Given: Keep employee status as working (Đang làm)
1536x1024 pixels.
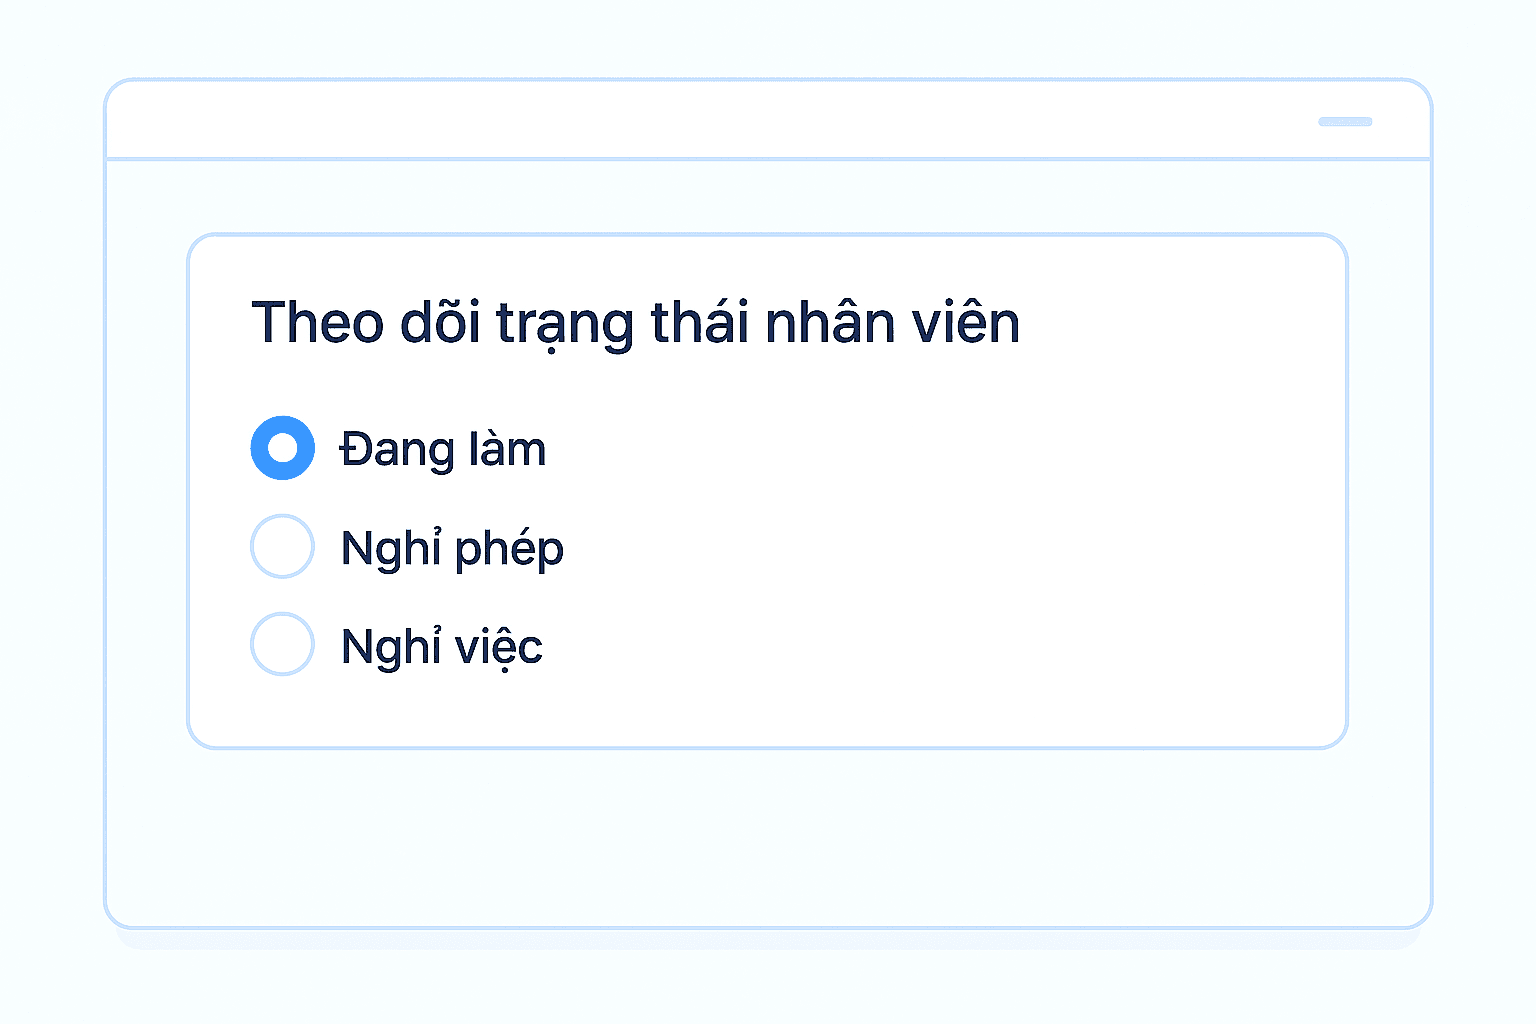Looking at the screenshot, I should pyautogui.click(x=282, y=448).
